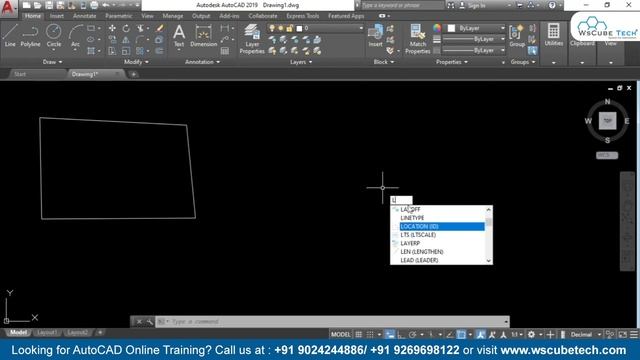Click the new drawing tab plus button

[x=133, y=74]
